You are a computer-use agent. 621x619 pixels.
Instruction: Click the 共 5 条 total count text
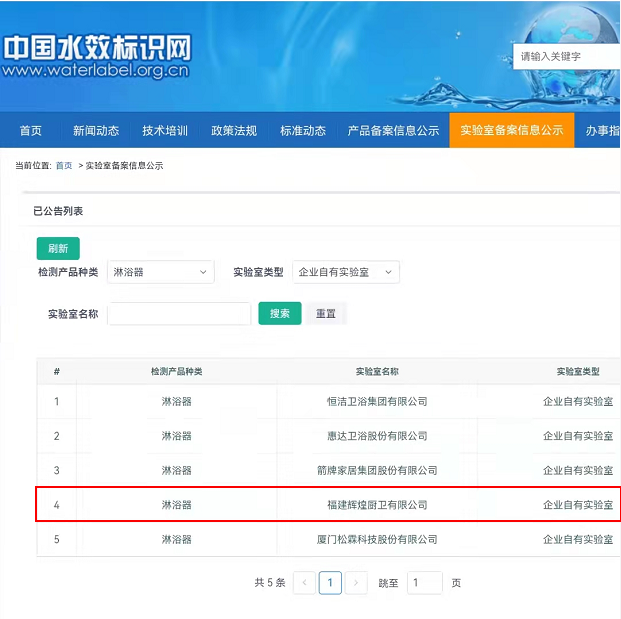coord(270,583)
